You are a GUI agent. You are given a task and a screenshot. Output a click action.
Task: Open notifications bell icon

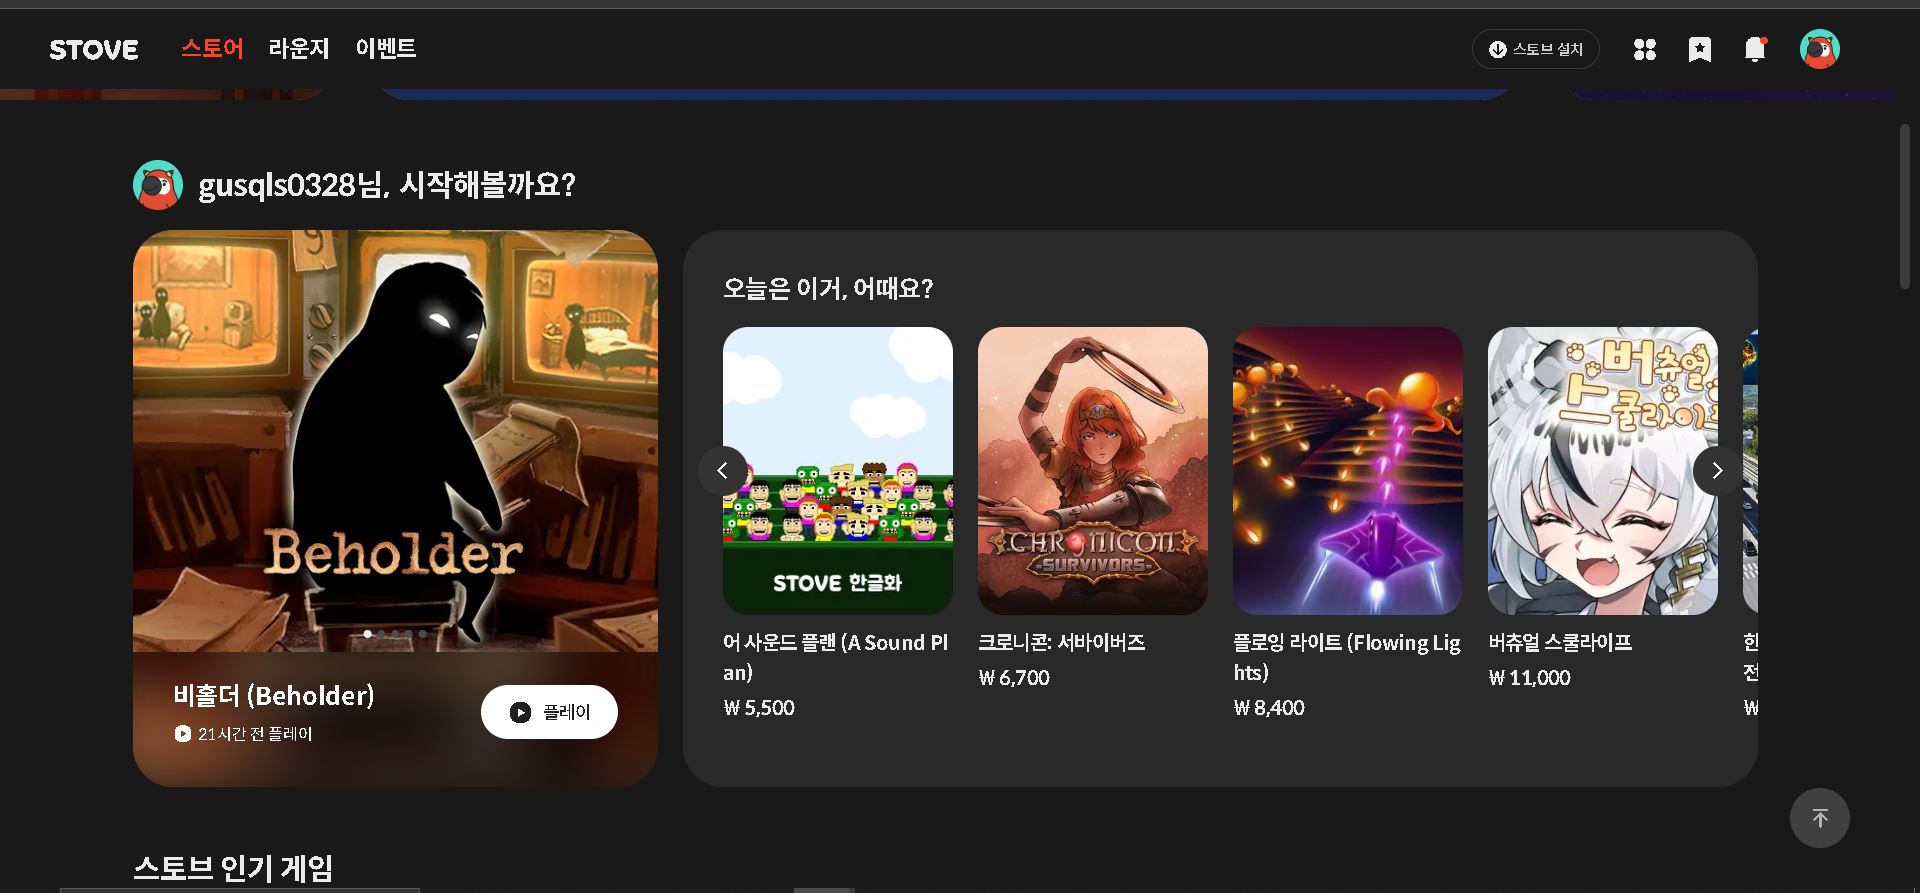tap(1755, 49)
